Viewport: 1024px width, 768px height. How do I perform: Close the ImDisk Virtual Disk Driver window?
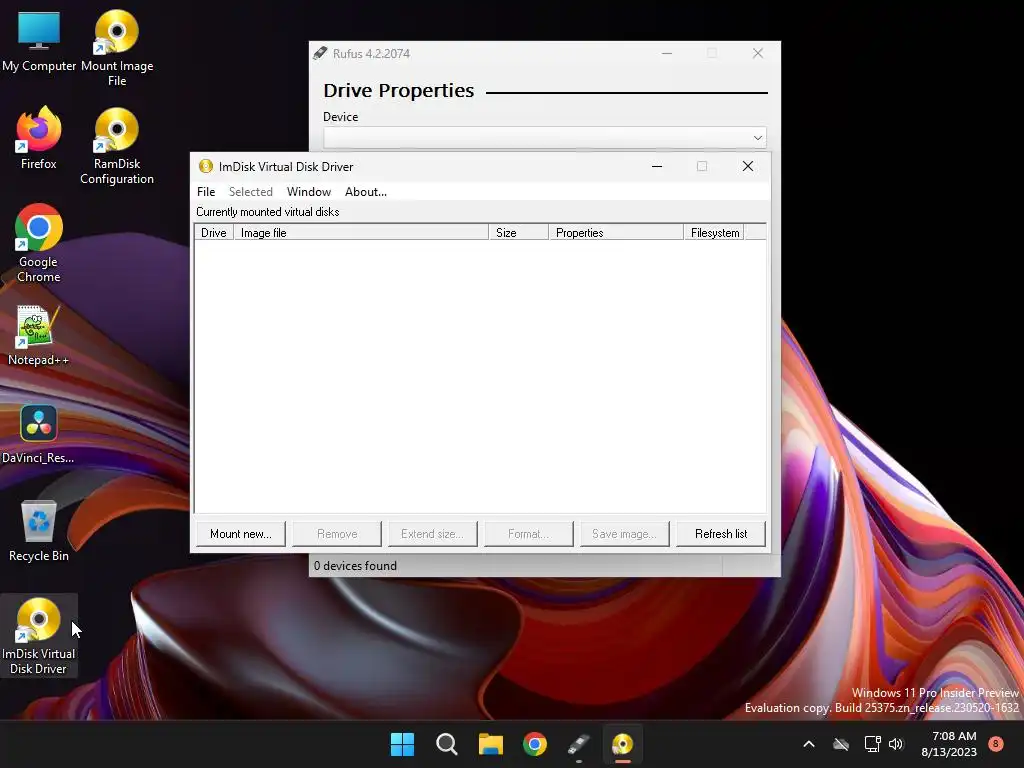[748, 167]
